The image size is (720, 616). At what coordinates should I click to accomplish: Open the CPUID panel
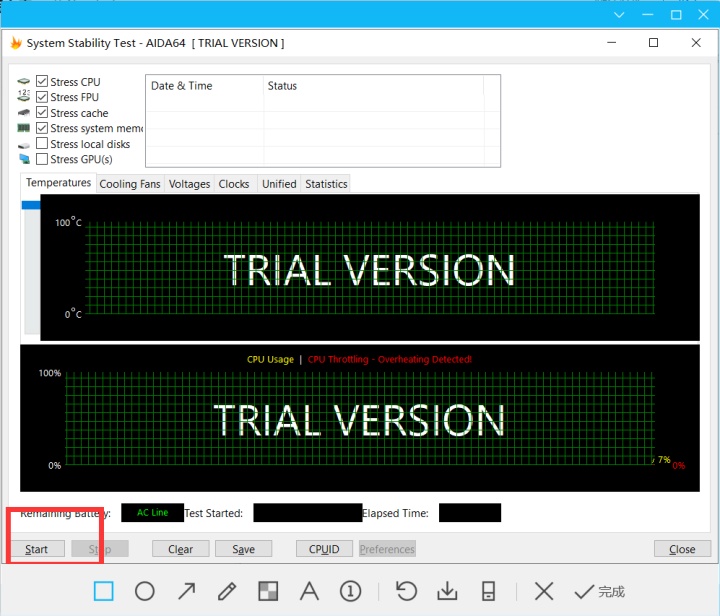point(324,549)
